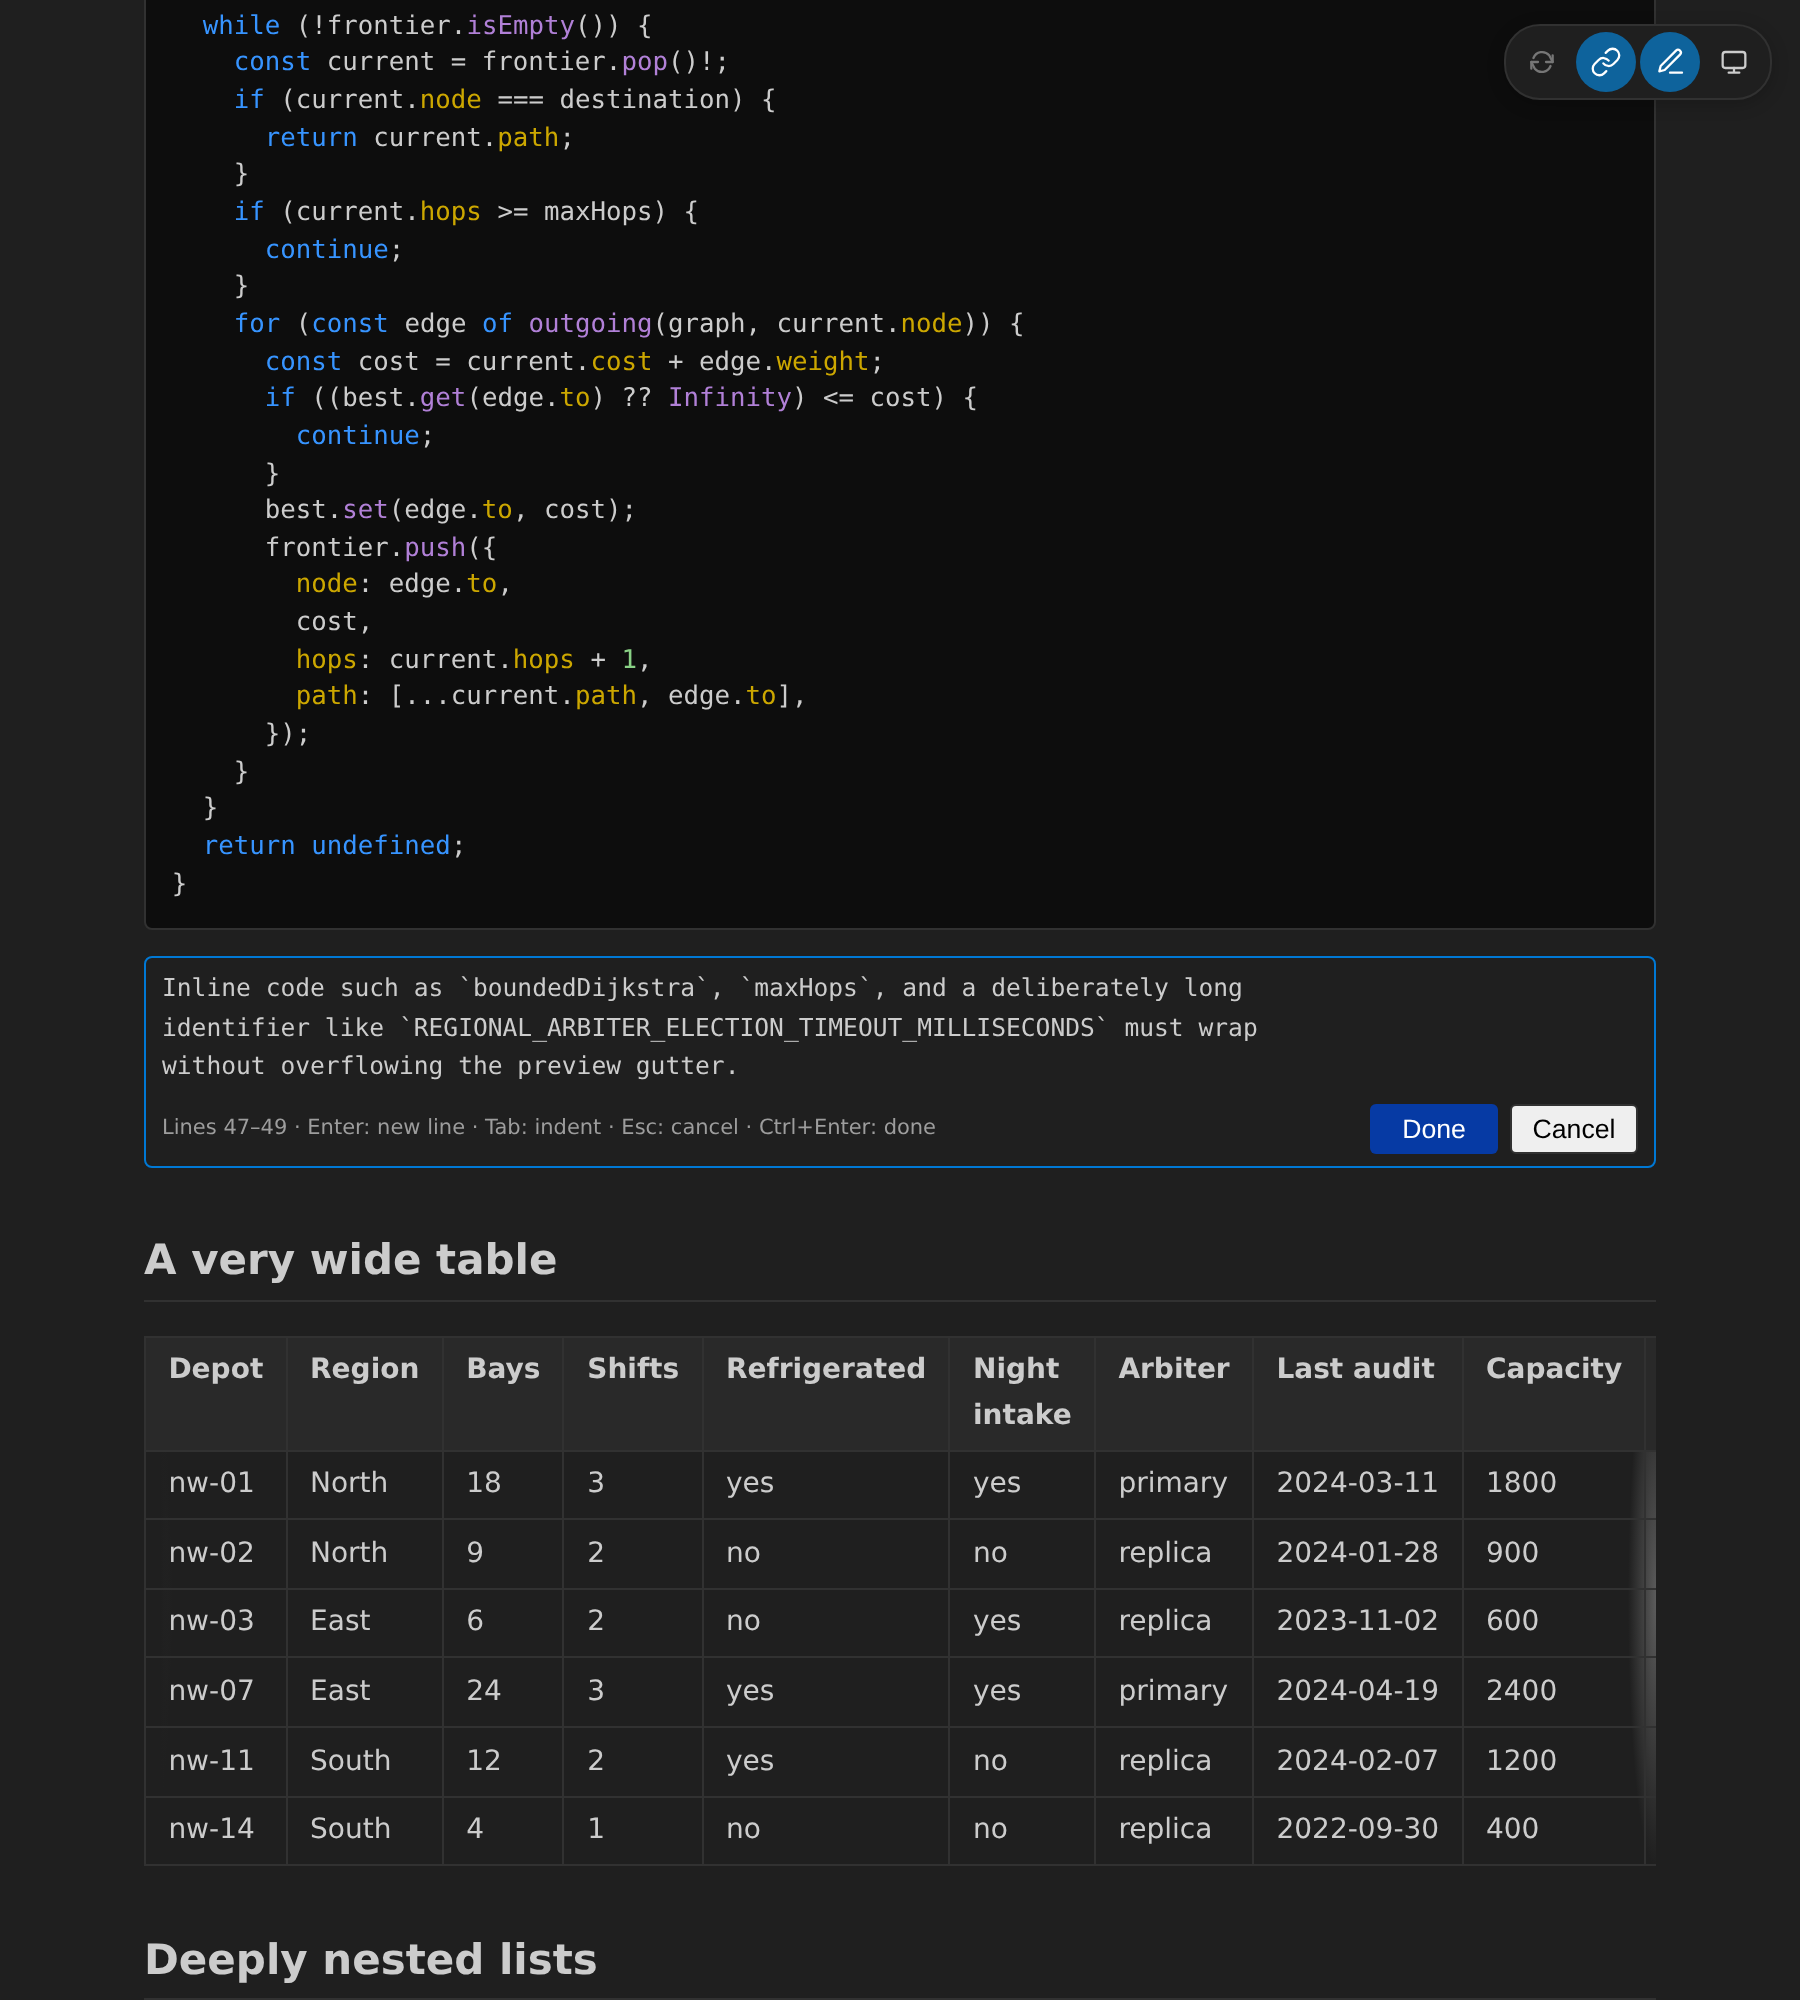Click the nw-03 depot cell
The image size is (1800, 2000).
tap(216, 1621)
